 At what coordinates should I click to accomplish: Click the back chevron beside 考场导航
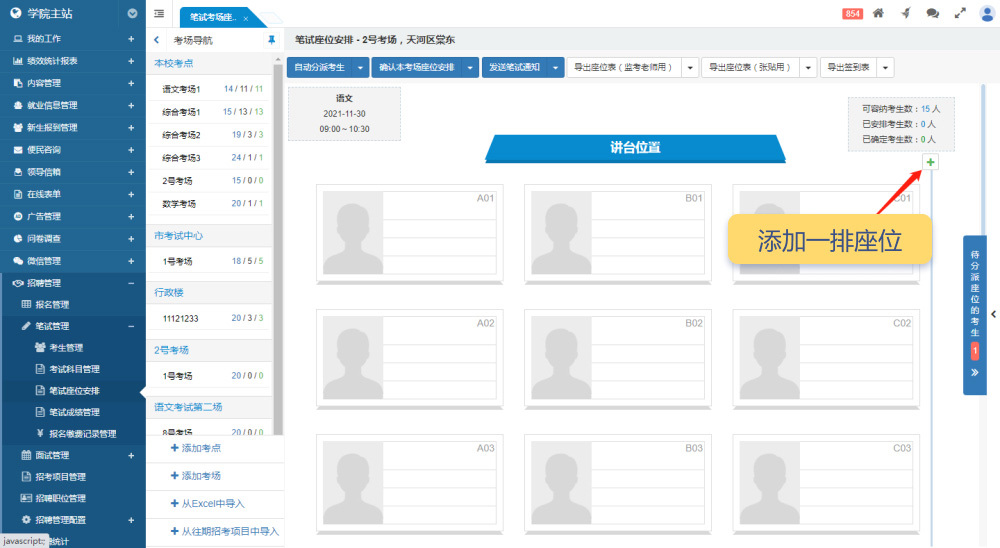pos(157,41)
